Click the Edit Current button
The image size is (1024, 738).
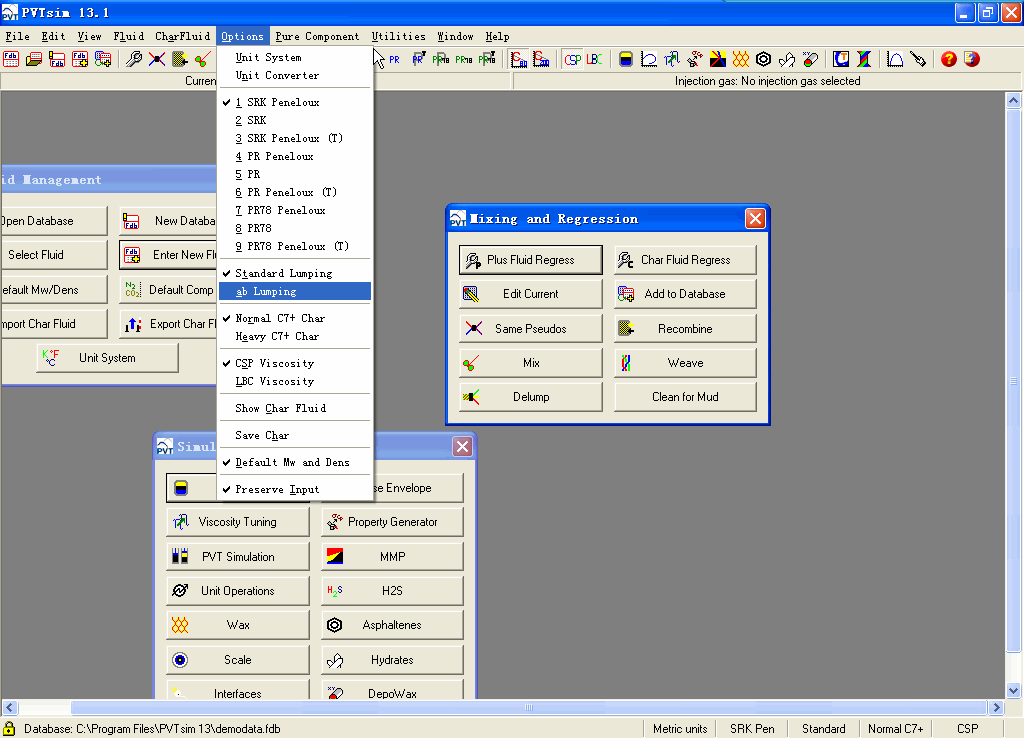point(531,294)
